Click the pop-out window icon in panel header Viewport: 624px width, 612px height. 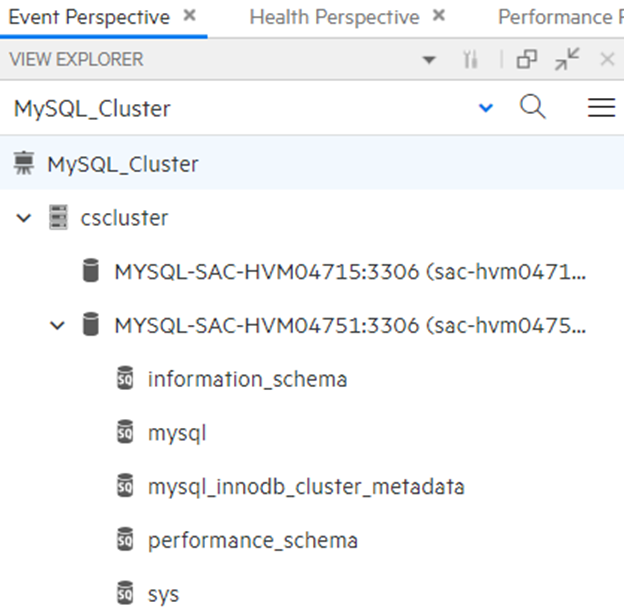coord(527,60)
